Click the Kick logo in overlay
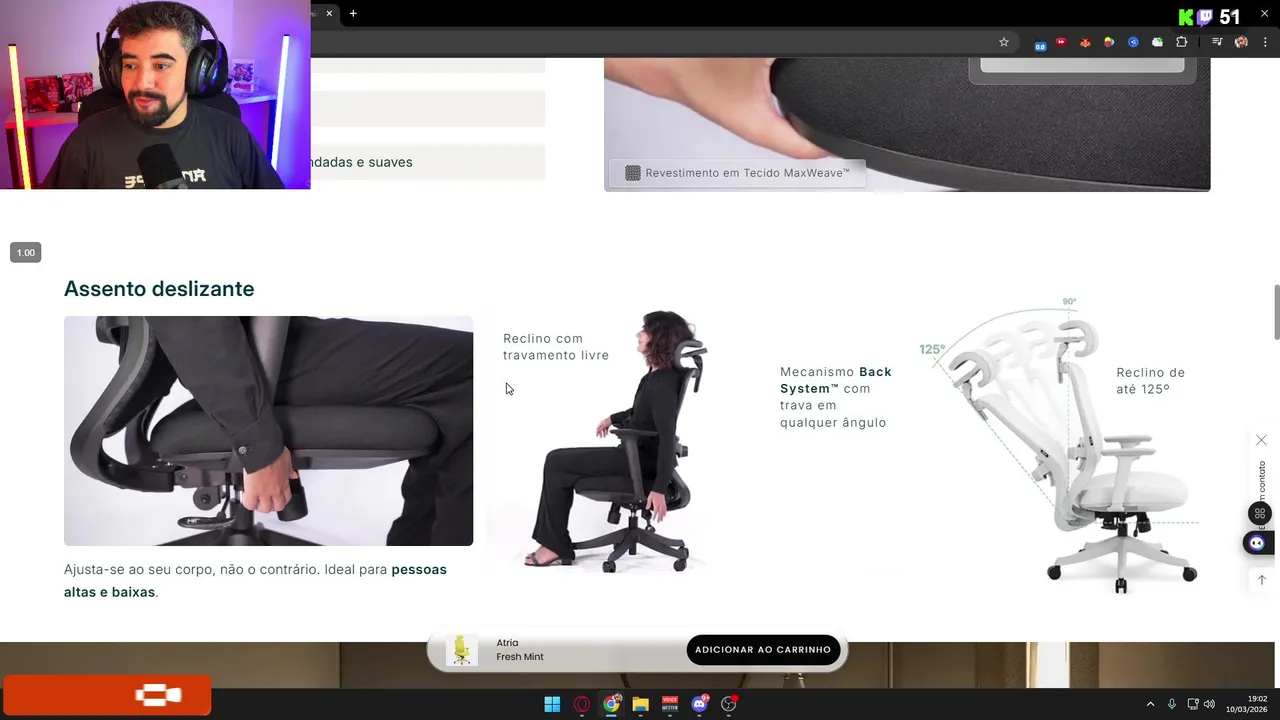Viewport: 1280px width, 720px height. tap(1186, 17)
